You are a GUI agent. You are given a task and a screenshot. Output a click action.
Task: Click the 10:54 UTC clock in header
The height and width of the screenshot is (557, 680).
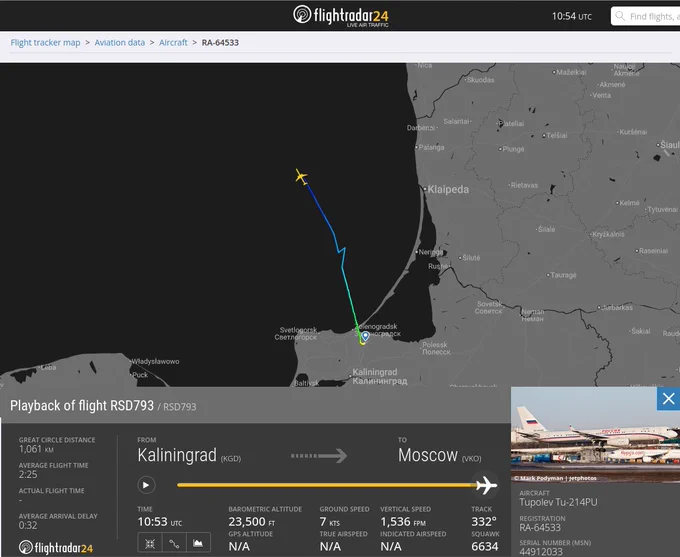(x=572, y=16)
